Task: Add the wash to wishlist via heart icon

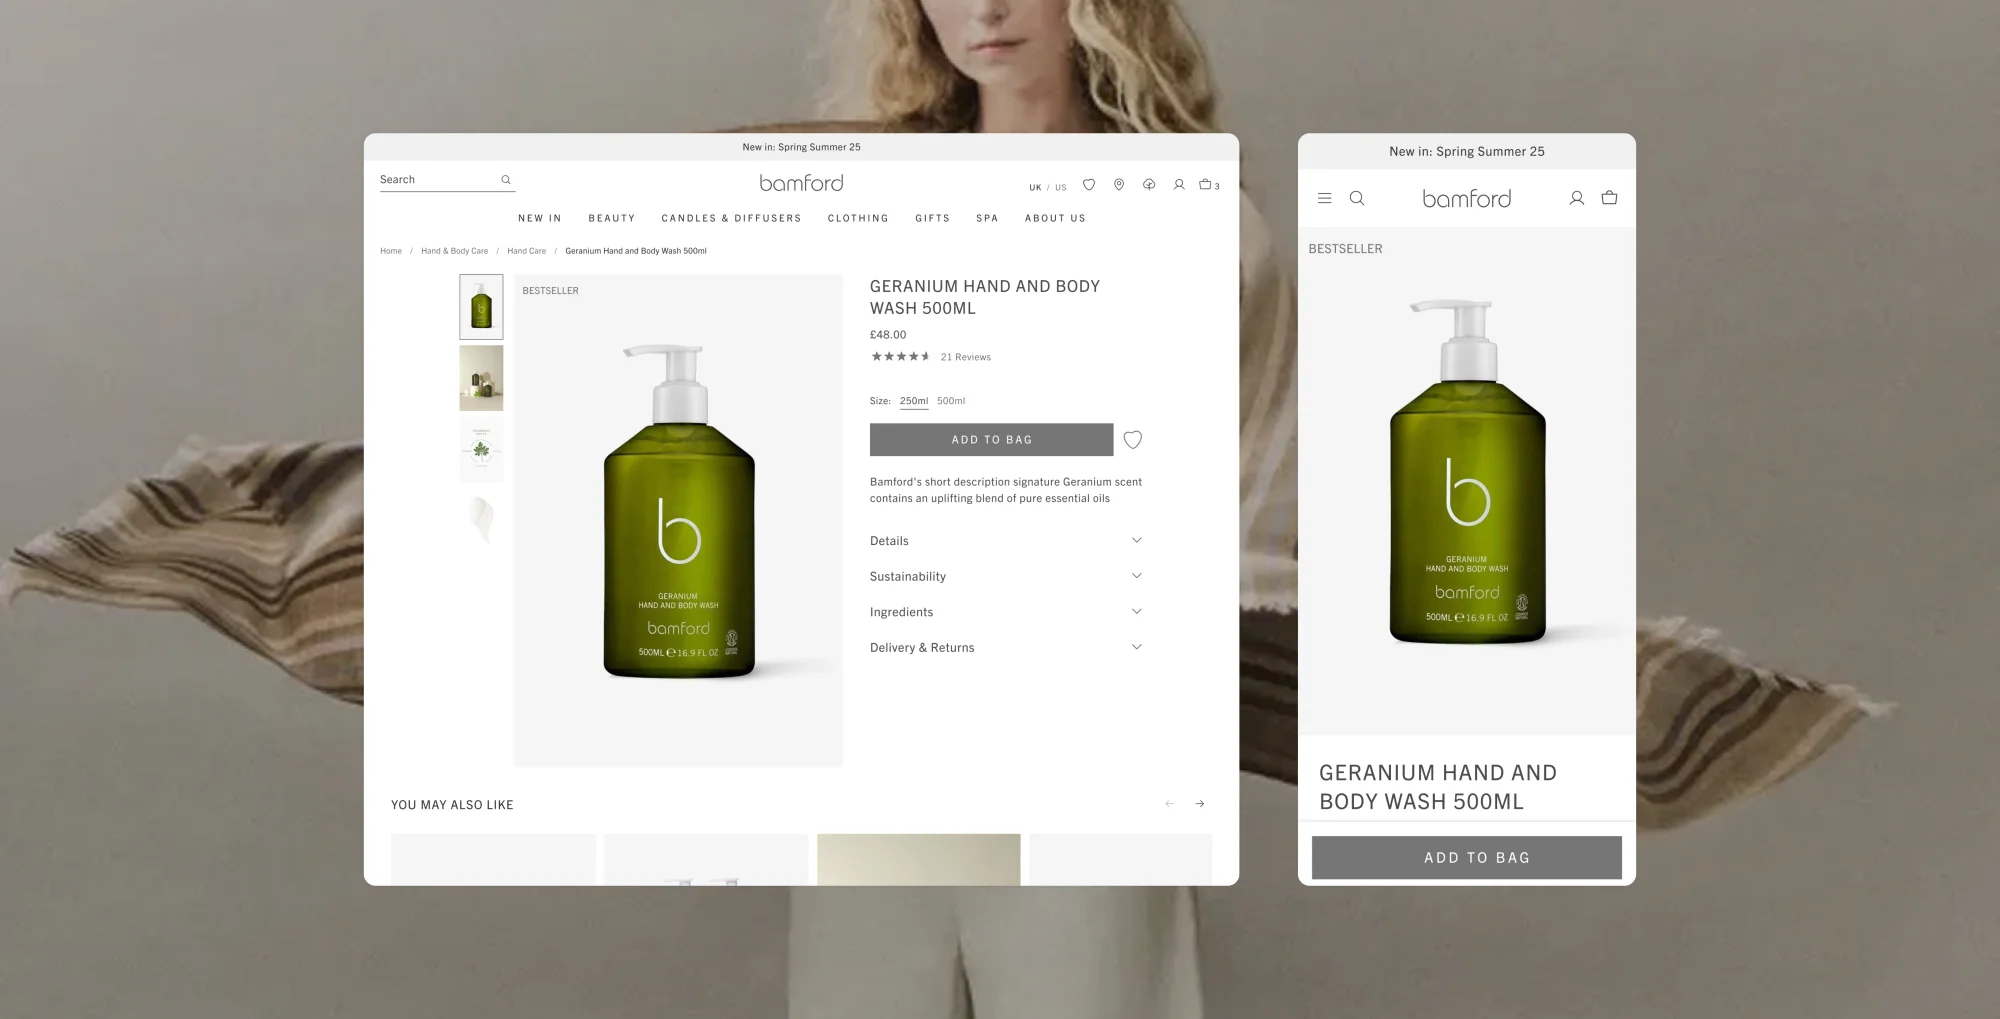Action: click(x=1133, y=439)
